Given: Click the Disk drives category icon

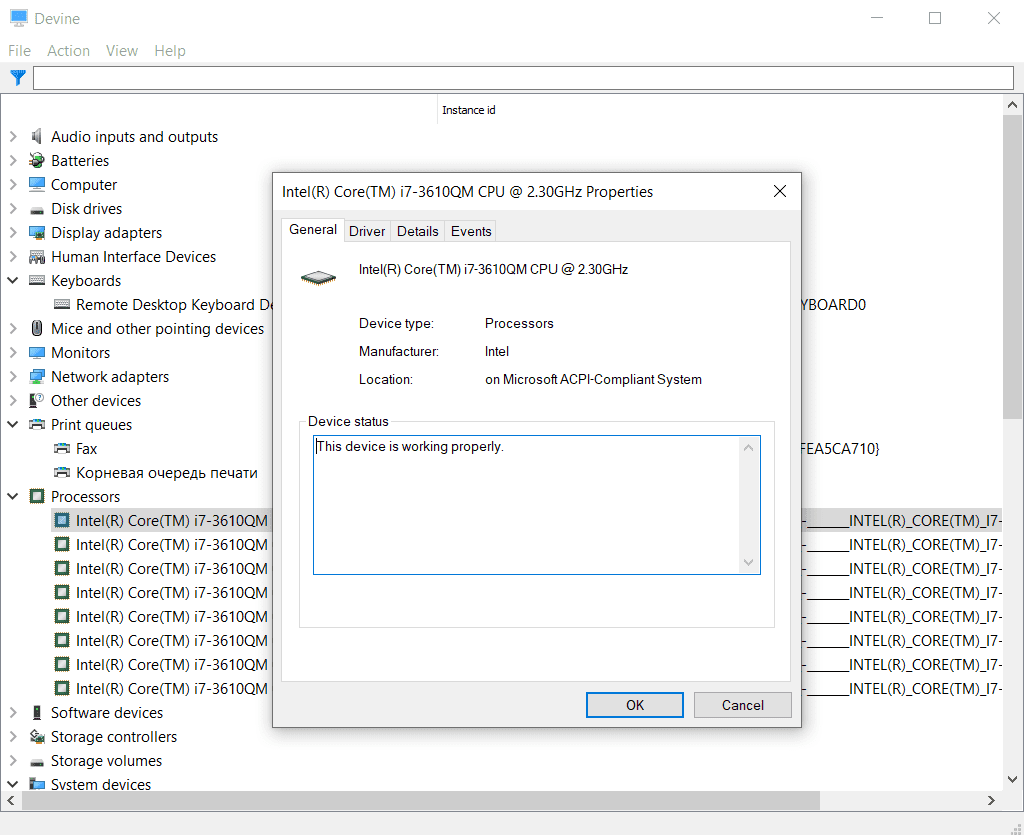Looking at the screenshot, I should [37, 209].
